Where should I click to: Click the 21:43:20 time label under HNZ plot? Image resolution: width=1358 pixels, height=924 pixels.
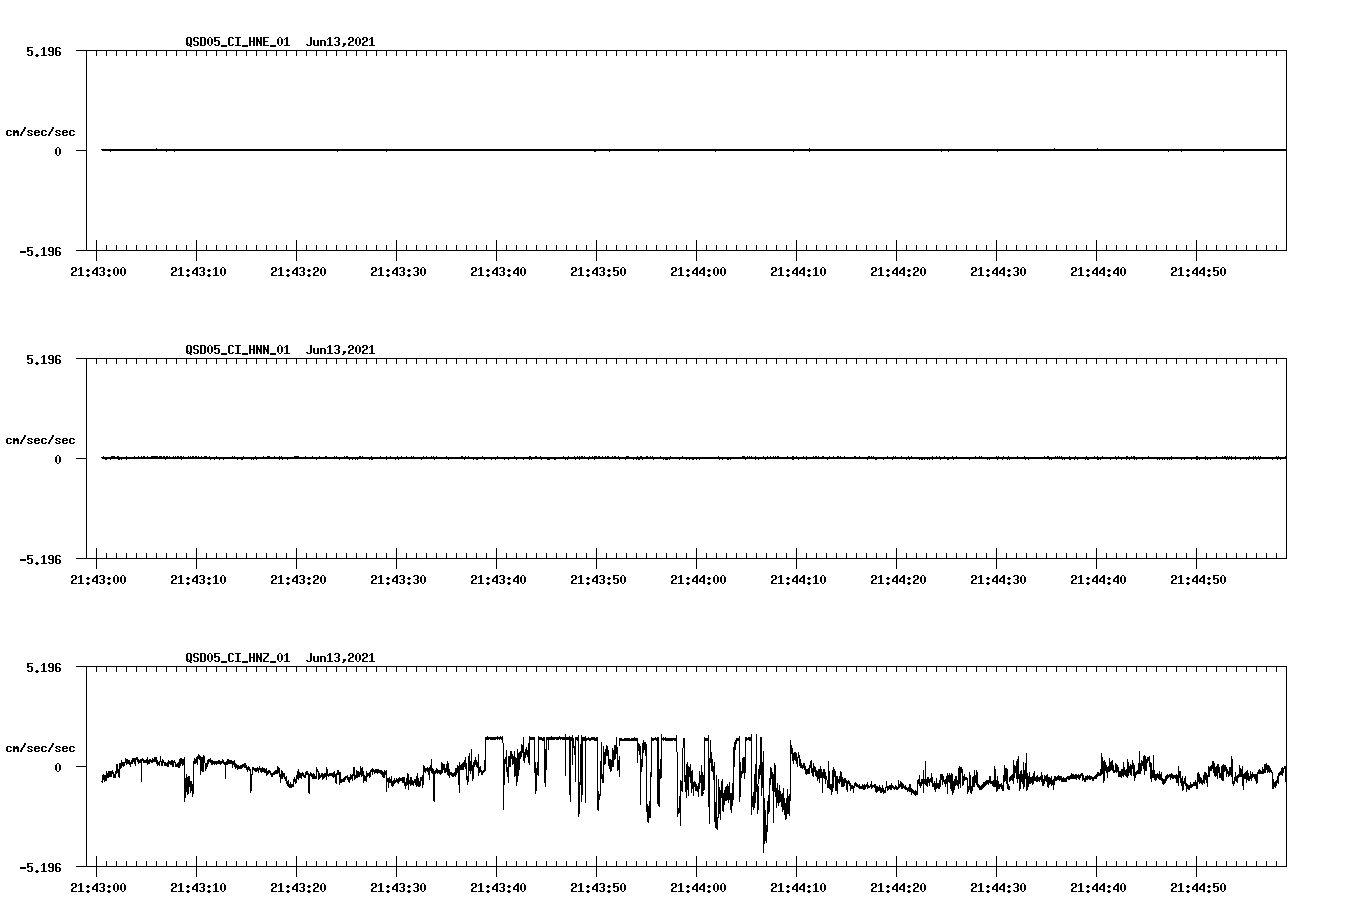point(298,888)
